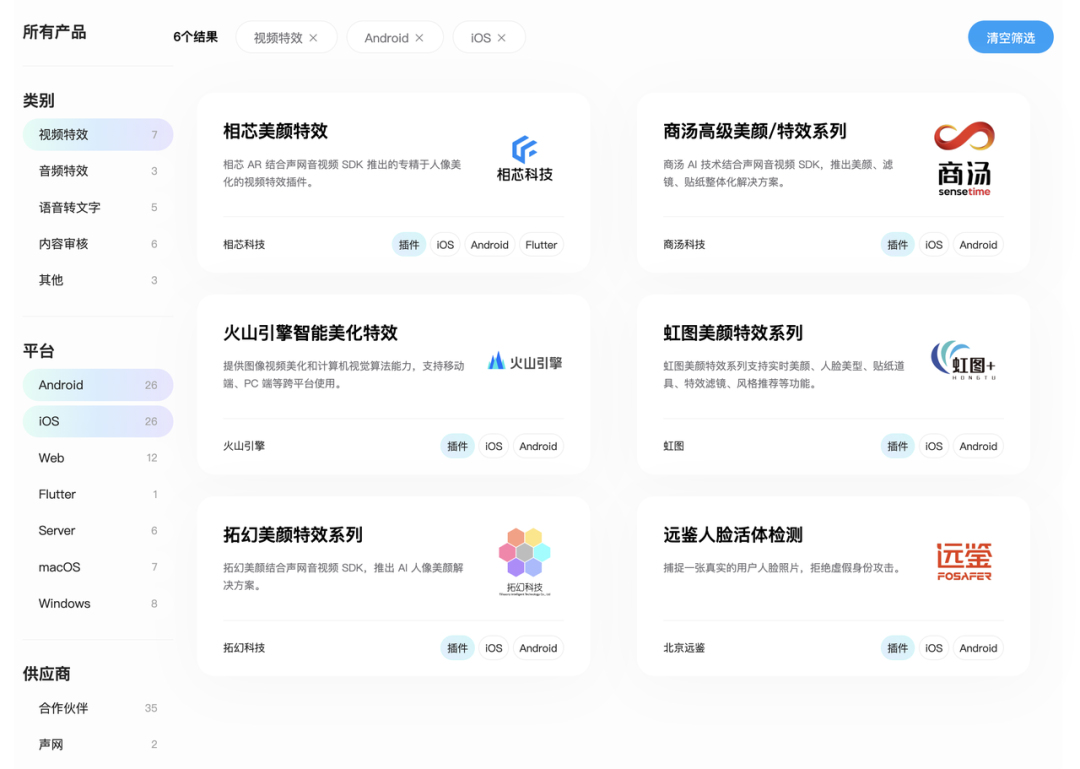Select the Windows platform filter
This screenshot has width=1080, height=769.
coord(98,604)
